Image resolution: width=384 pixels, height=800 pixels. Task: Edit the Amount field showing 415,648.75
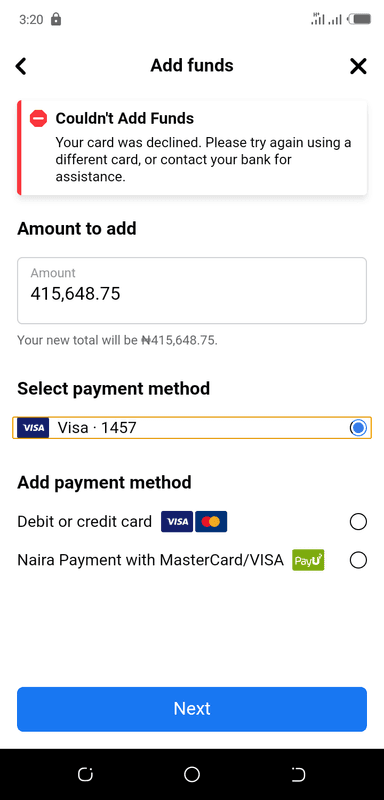[x=192, y=290]
